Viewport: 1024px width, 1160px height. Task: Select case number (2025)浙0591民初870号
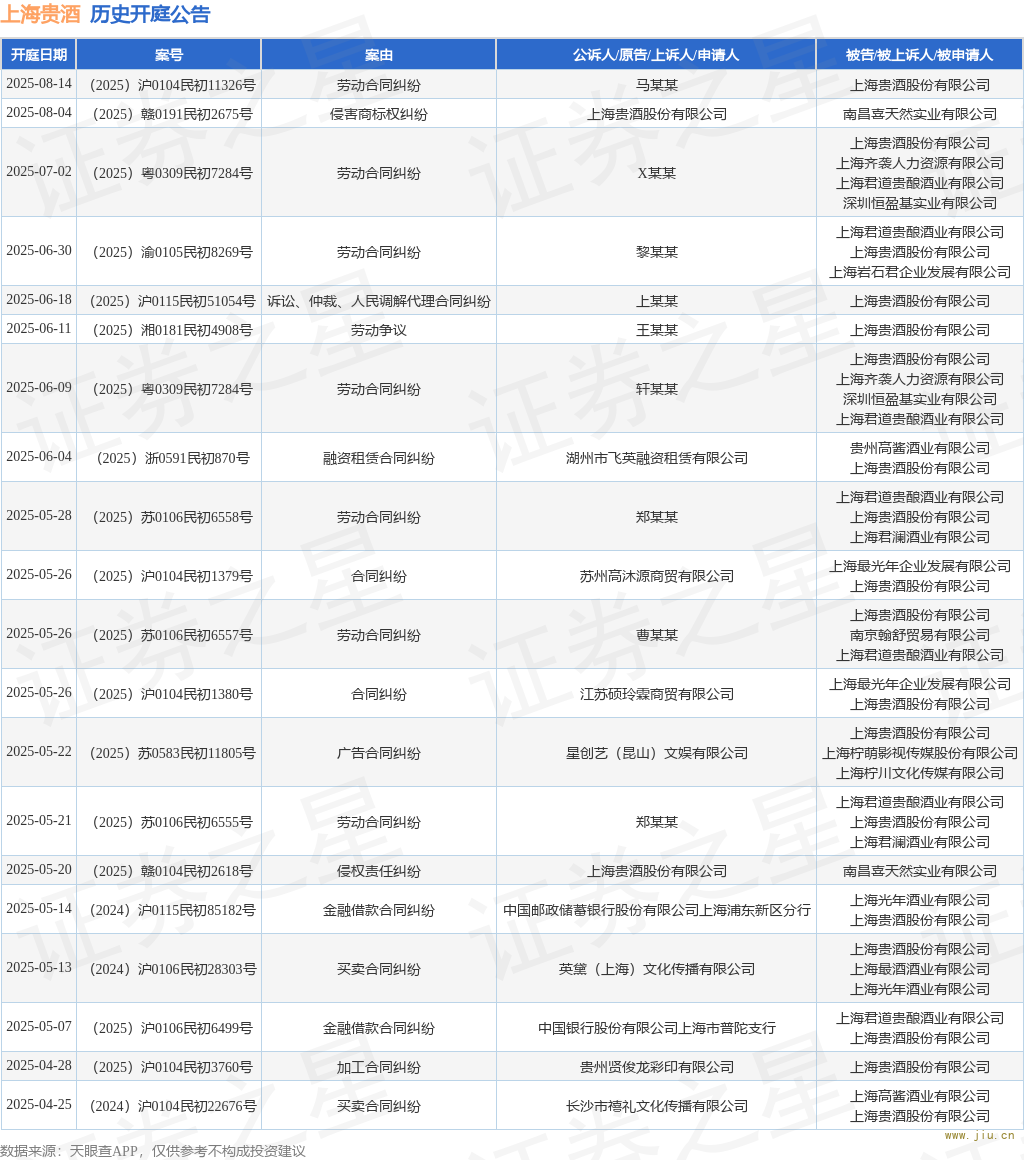pyautogui.click(x=172, y=458)
